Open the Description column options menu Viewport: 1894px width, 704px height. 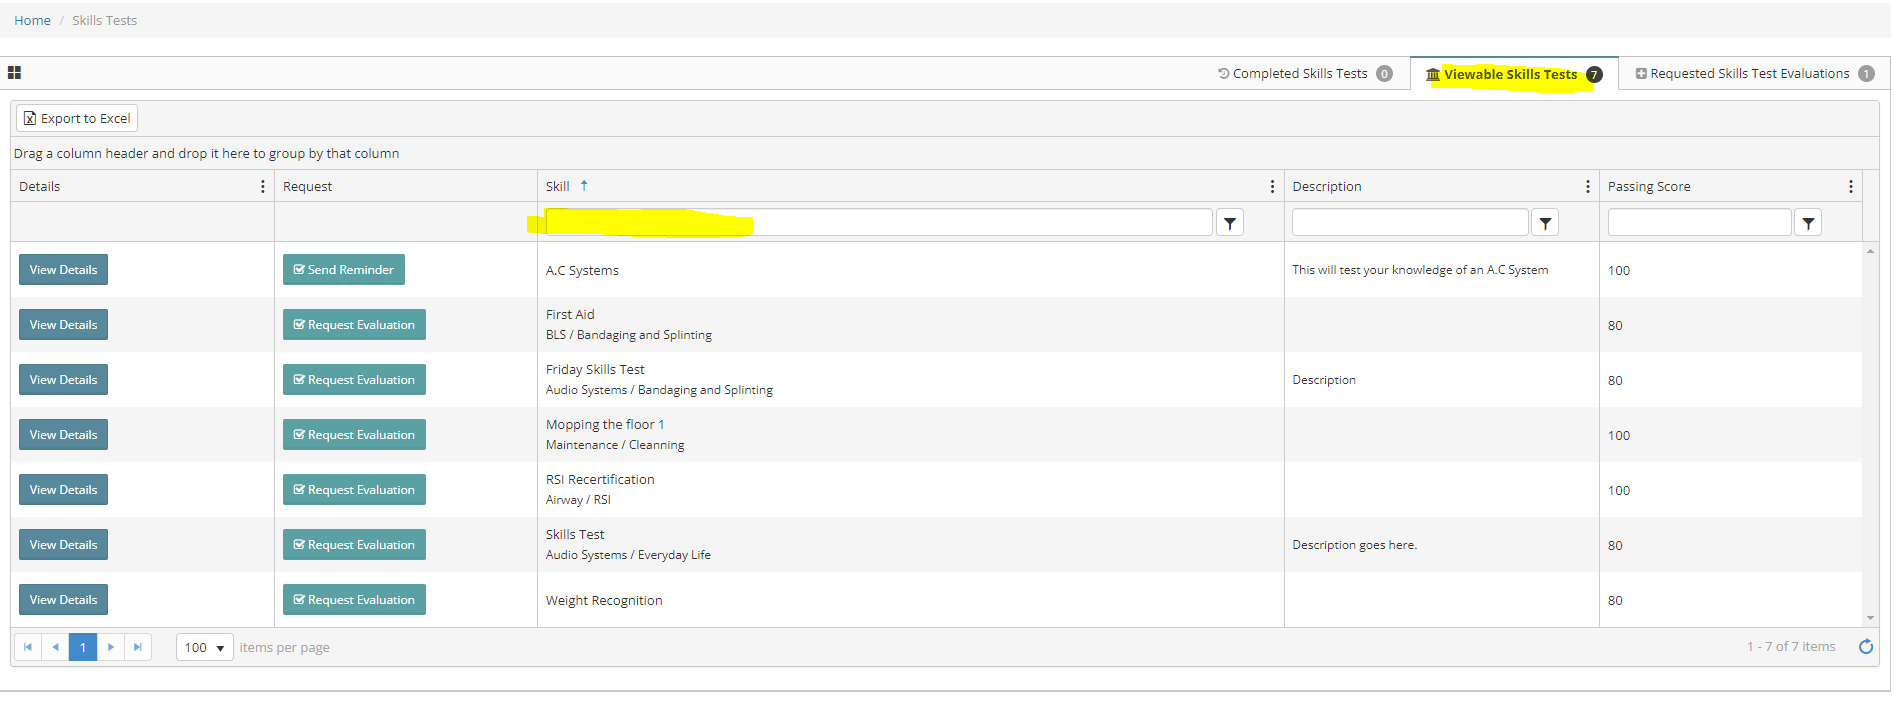(x=1587, y=187)
